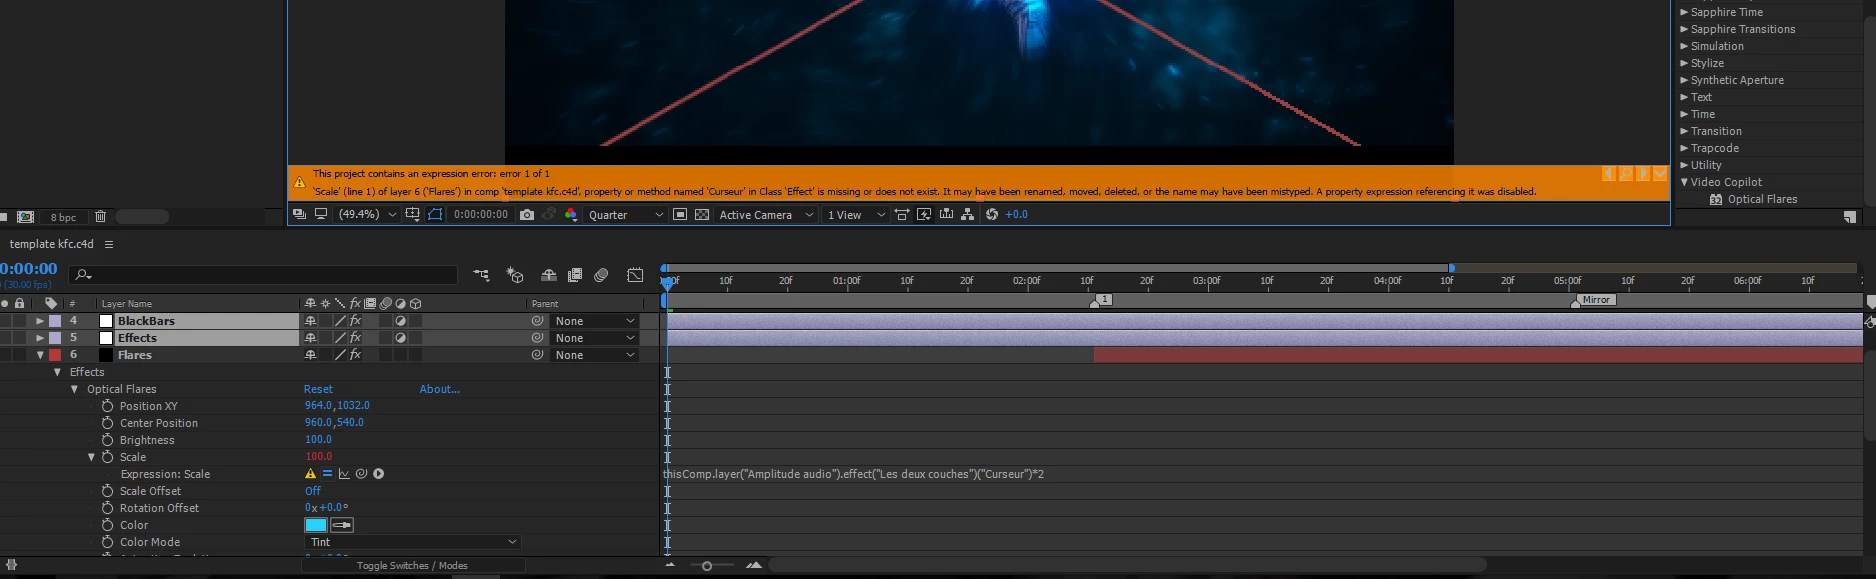Toggle the motion blur master switch
1876x579 pixels.
coord(601,275)
